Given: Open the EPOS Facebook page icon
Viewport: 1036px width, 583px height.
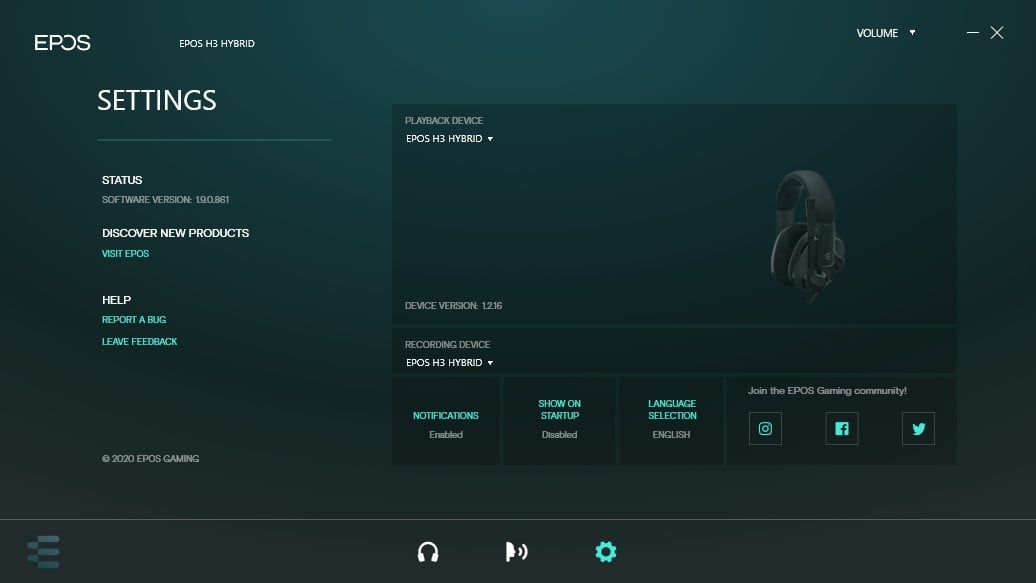Looking at the screenshot, I should [x=841, y=429].
